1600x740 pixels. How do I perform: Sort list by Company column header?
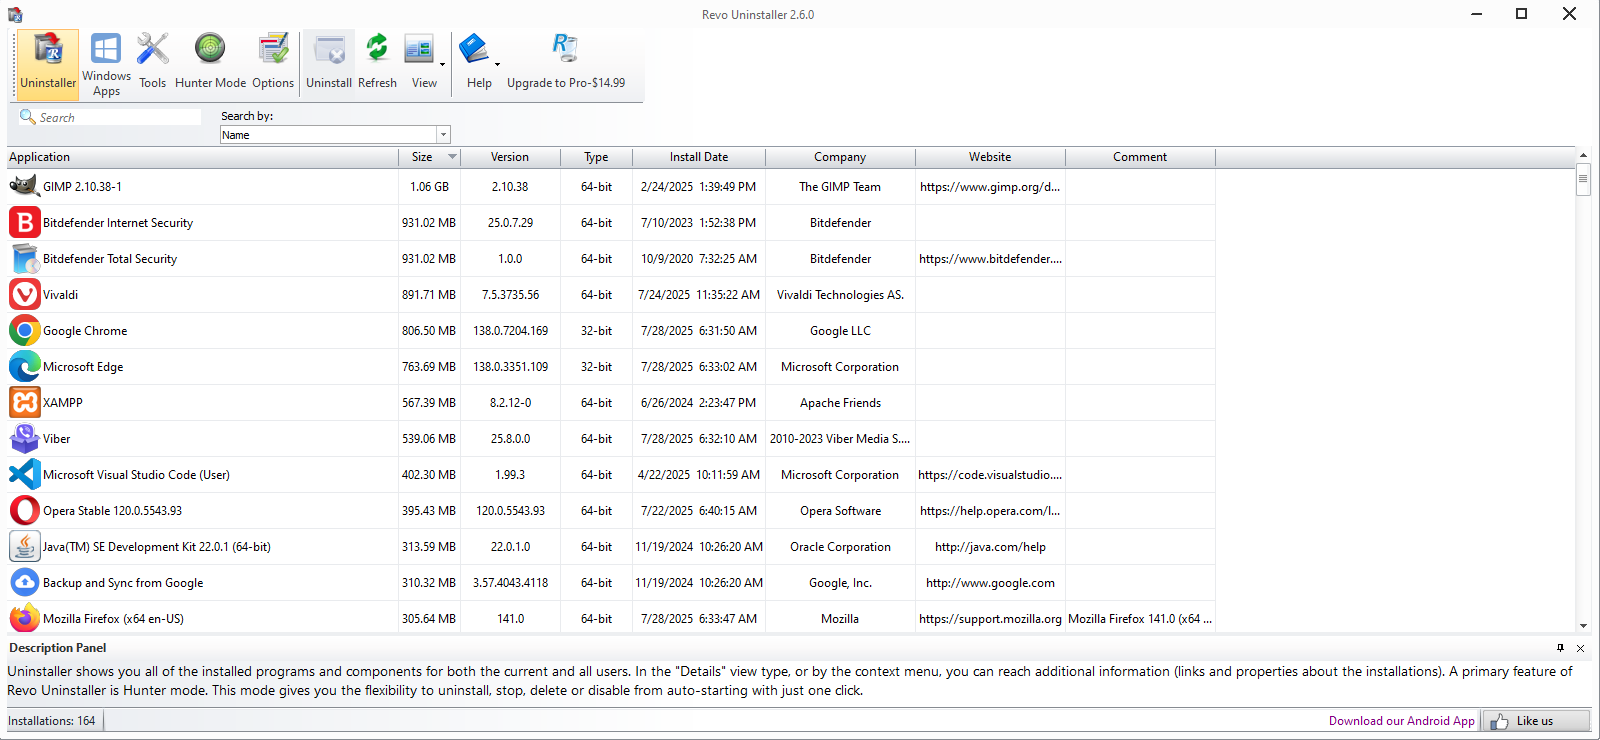coord(839,157)
